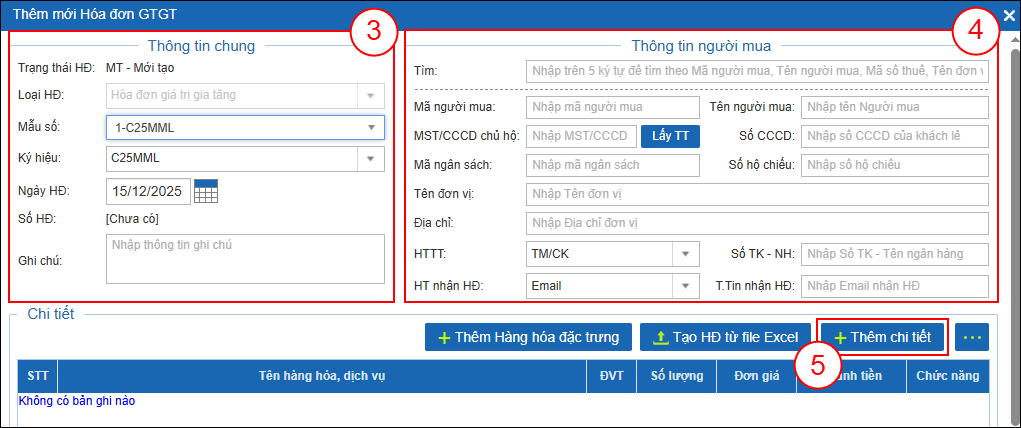
Task: Click the Mã người mua input
Action: coord(612,107)
